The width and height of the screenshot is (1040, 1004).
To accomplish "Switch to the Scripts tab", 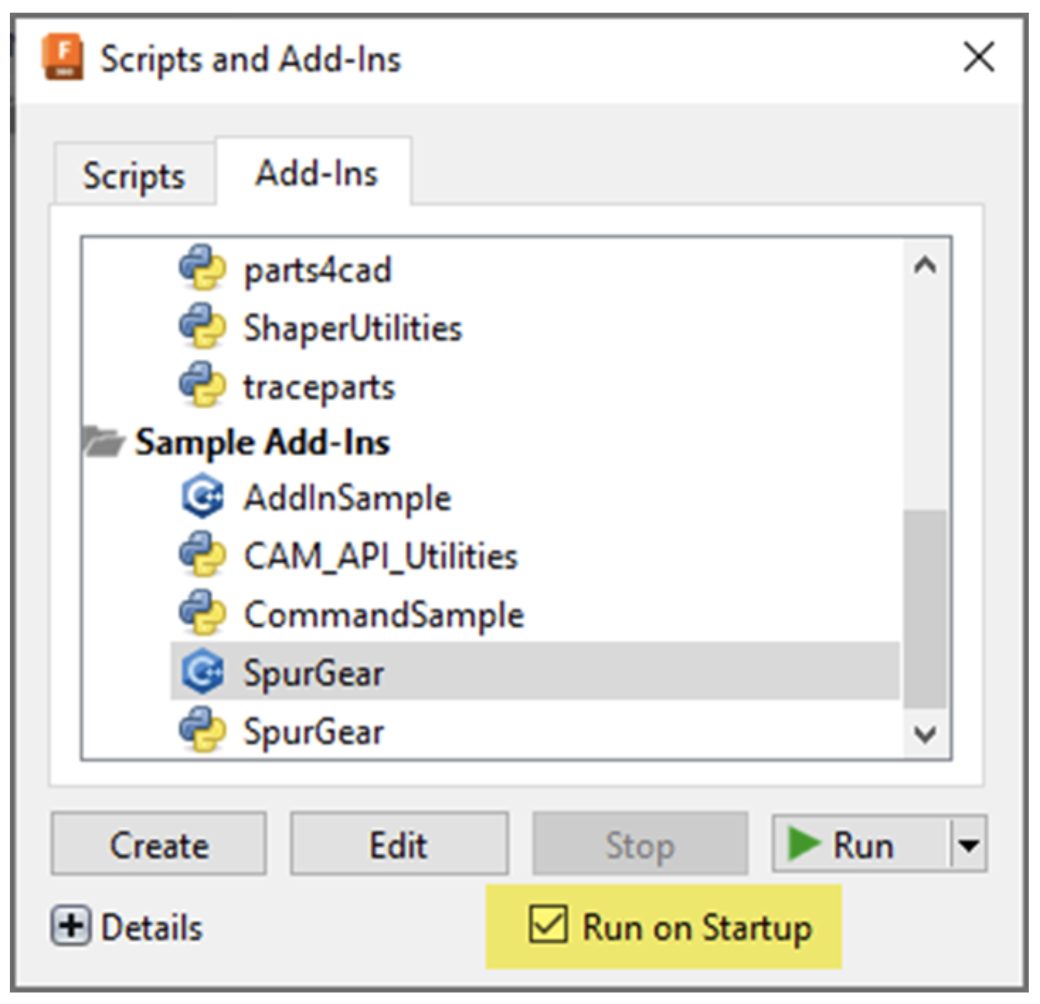I will 132,176.
